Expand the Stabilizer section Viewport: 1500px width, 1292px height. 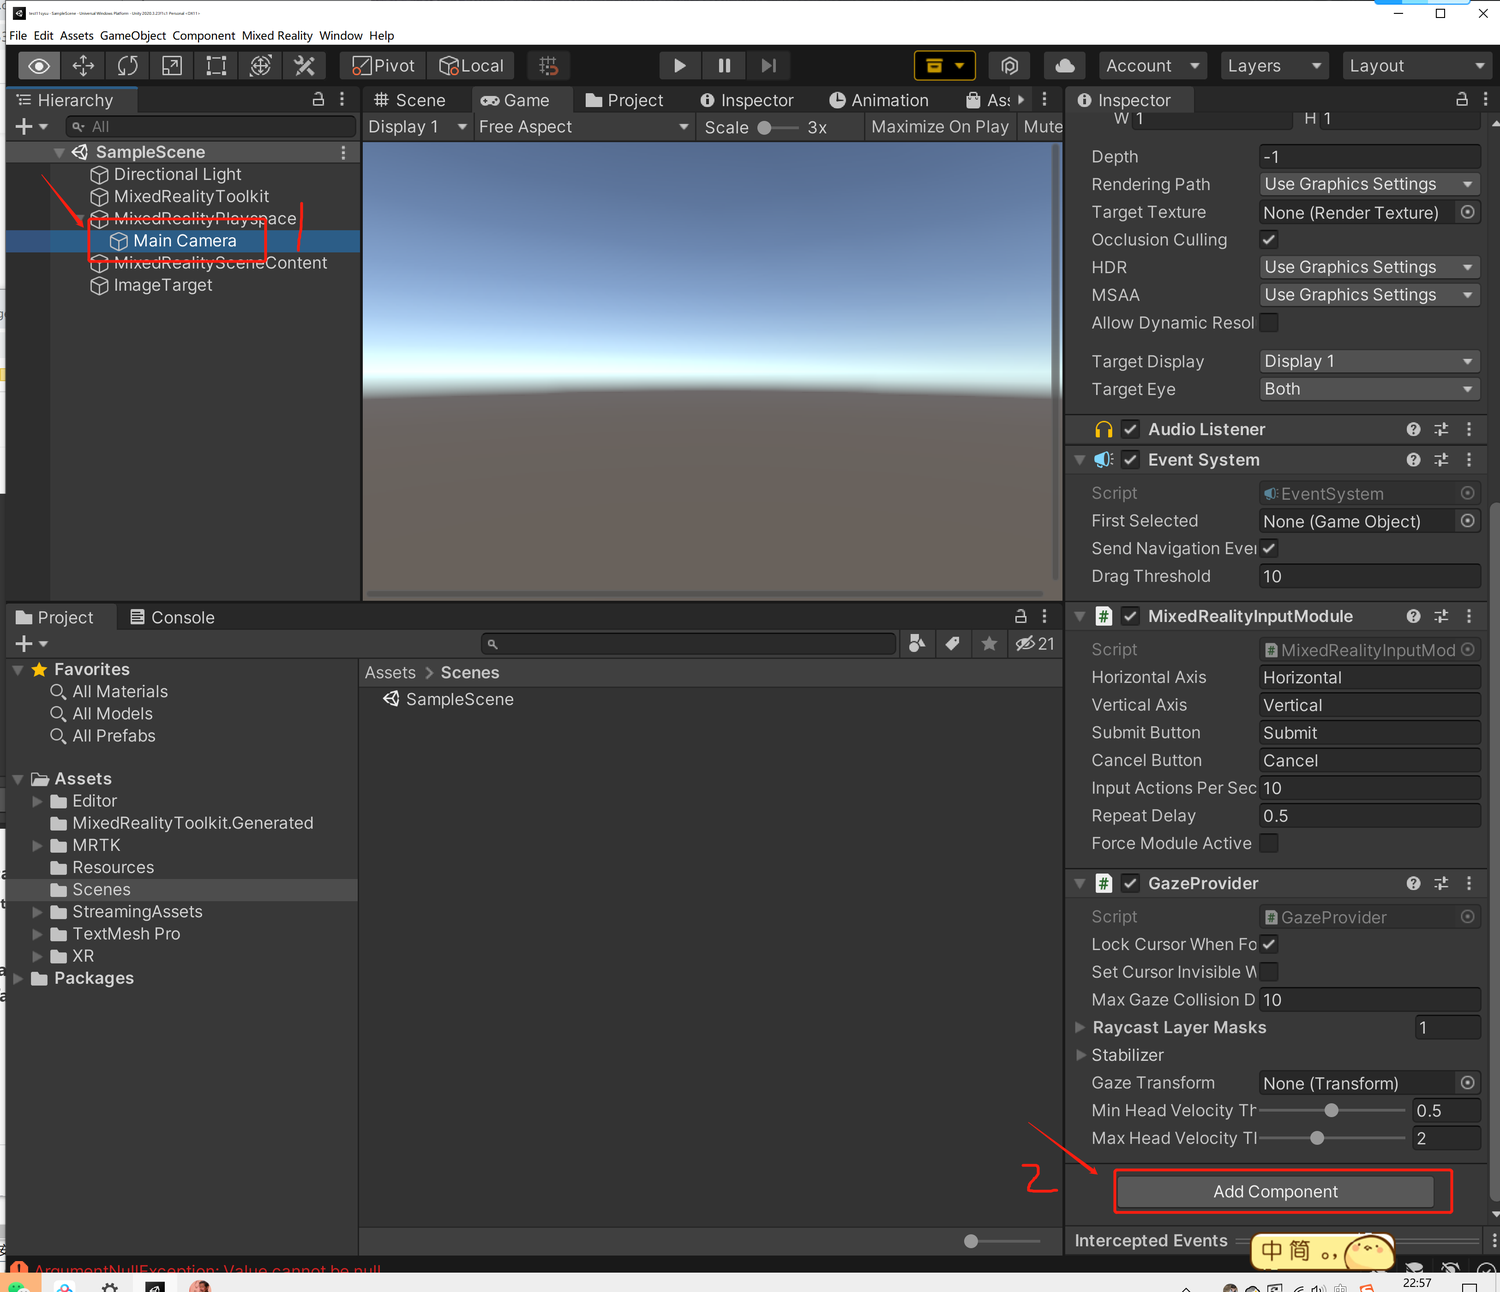1080,1055
